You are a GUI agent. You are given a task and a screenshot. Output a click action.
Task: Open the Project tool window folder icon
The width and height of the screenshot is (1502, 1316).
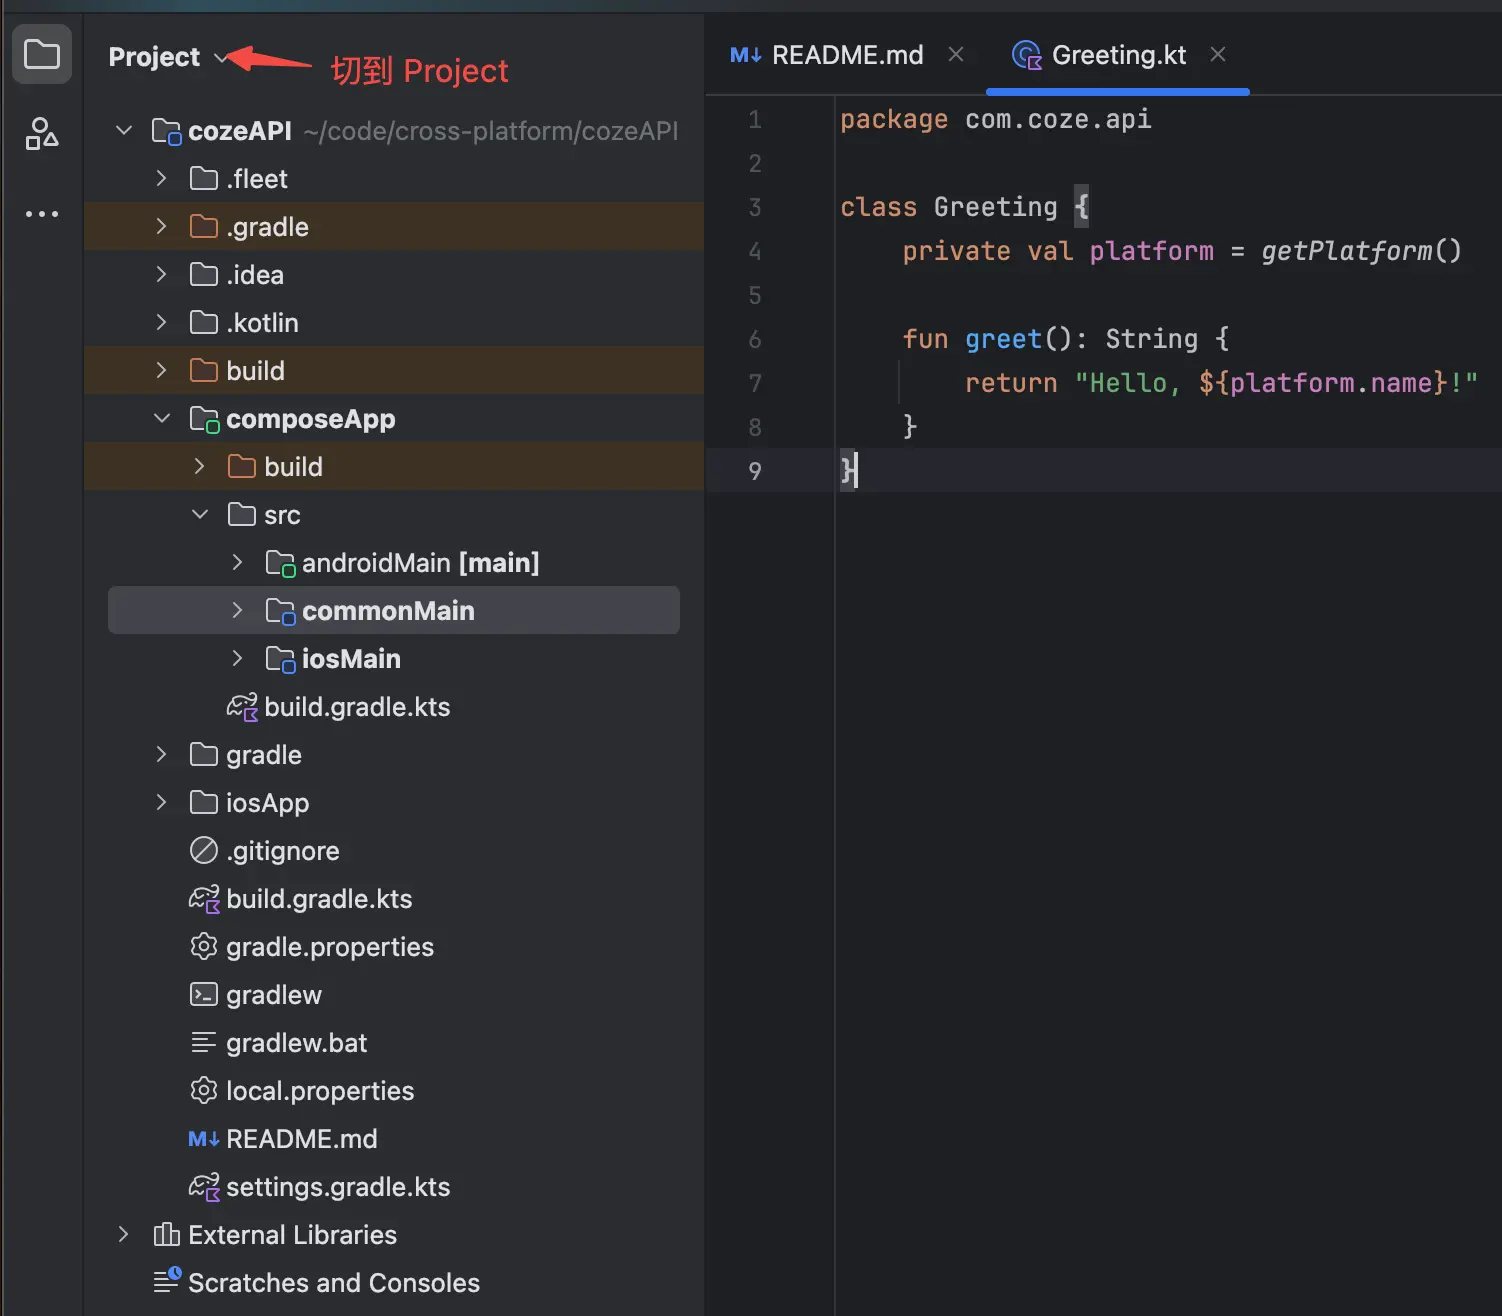tap(42, 54)
